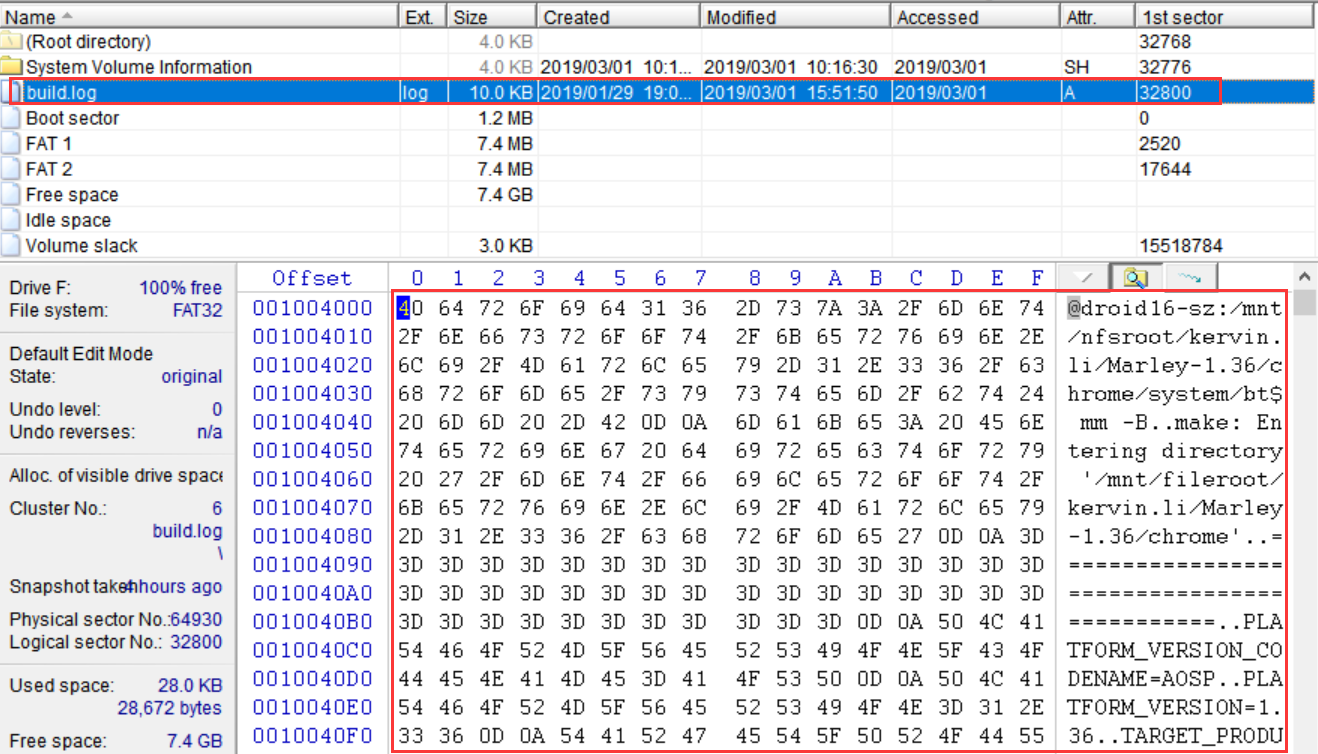This screenshot has width=1318, height=754.
Task: Click the Undo level value 0
Action: 217,409
